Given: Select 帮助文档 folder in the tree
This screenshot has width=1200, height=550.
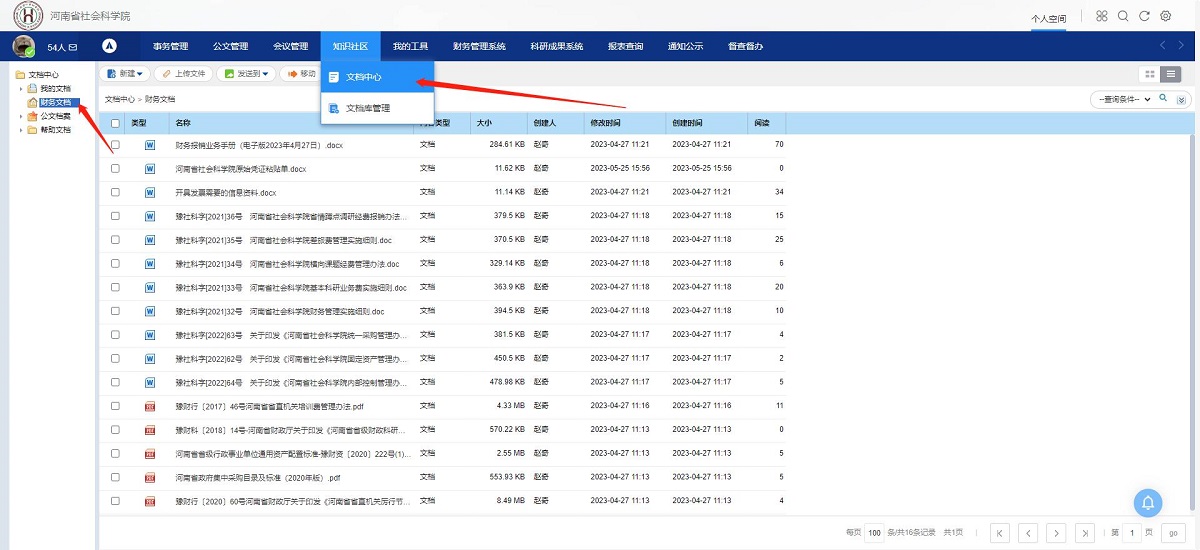Looking at the screenshot, I should click(x=55, y=130).
